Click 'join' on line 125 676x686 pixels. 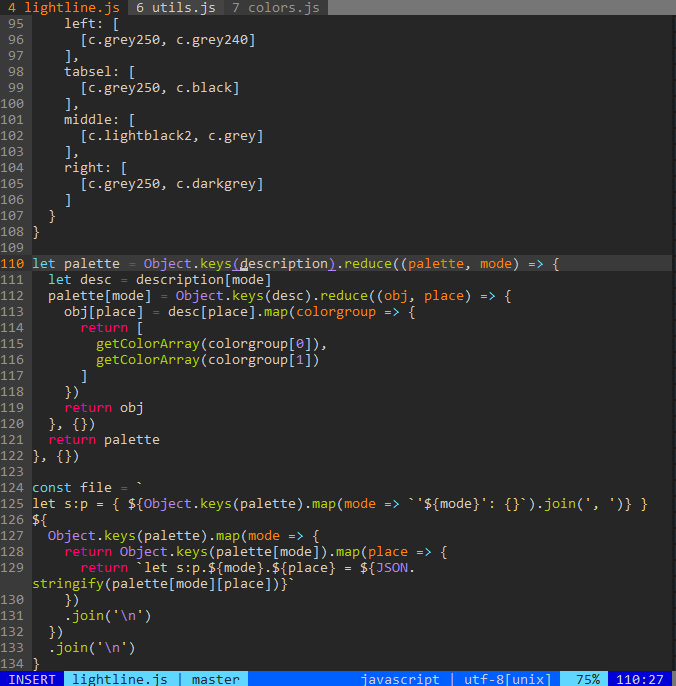[560, 504]
